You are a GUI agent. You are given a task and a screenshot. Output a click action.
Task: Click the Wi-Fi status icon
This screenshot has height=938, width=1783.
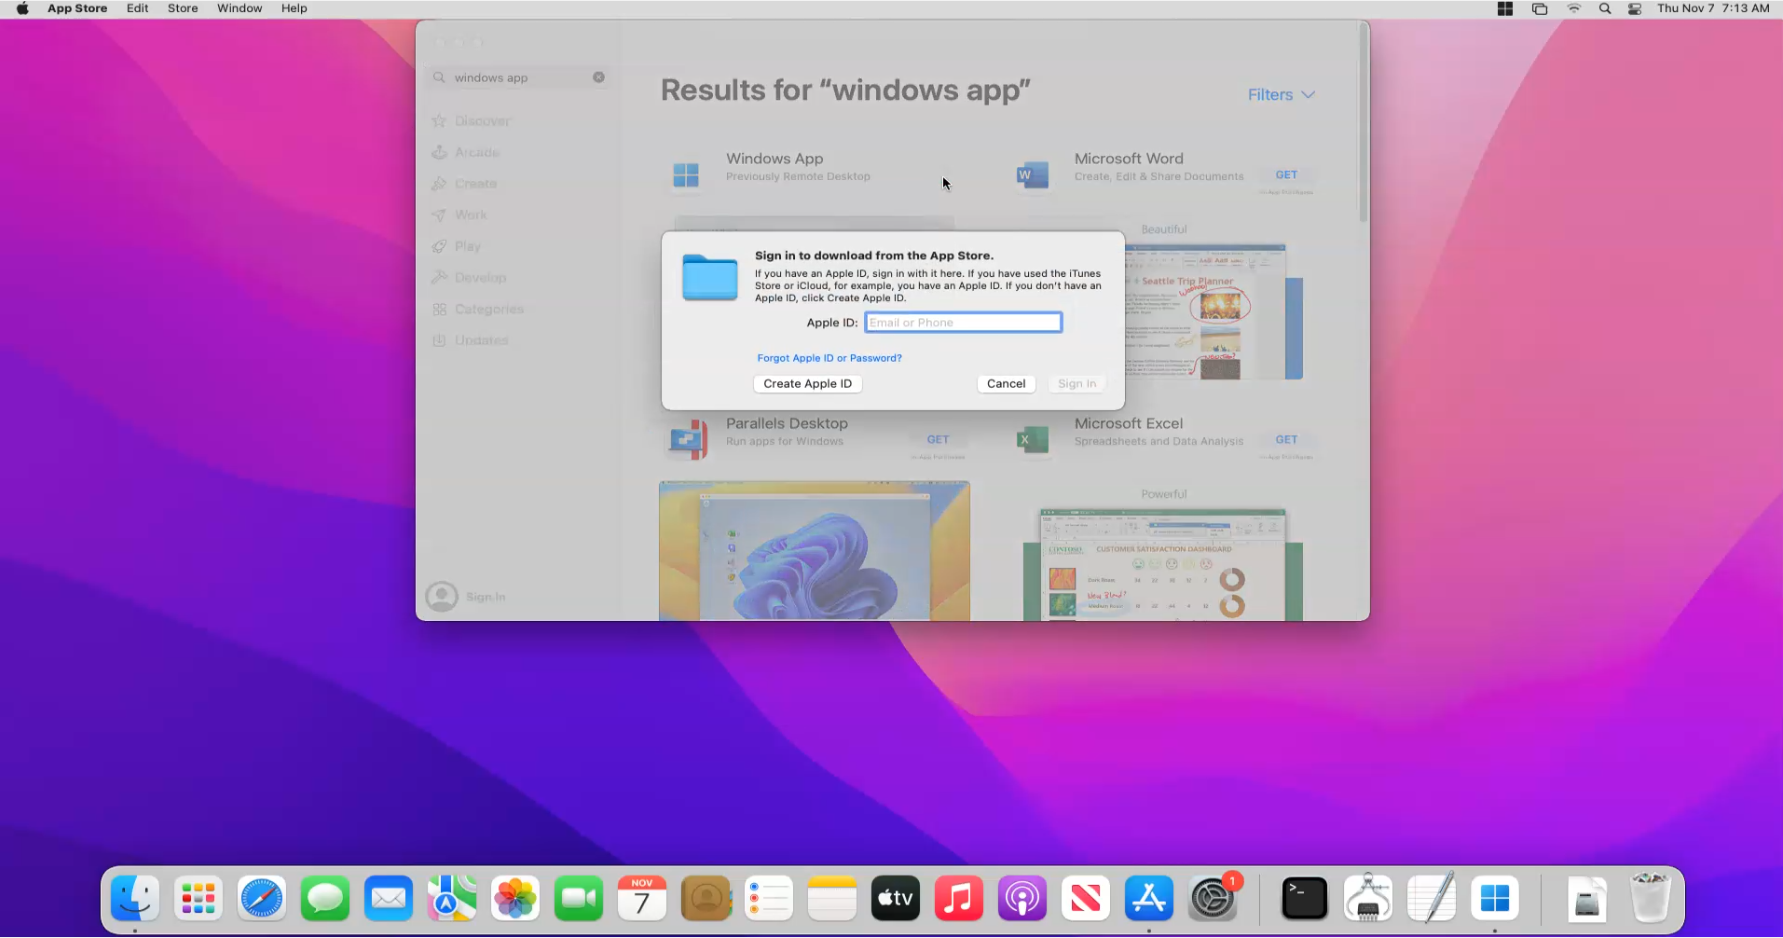[x=1573, y=9]
